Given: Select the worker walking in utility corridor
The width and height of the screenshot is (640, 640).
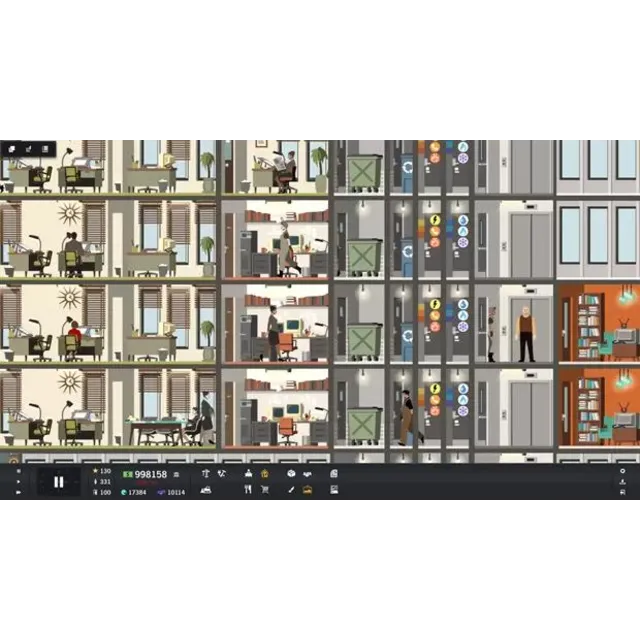Looking at the screenshot, I should [x=409, y=418].
